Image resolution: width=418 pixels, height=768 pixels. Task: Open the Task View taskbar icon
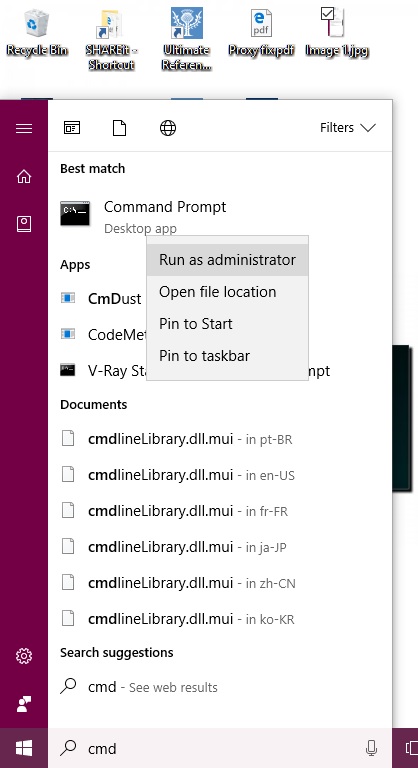(411, 748)
